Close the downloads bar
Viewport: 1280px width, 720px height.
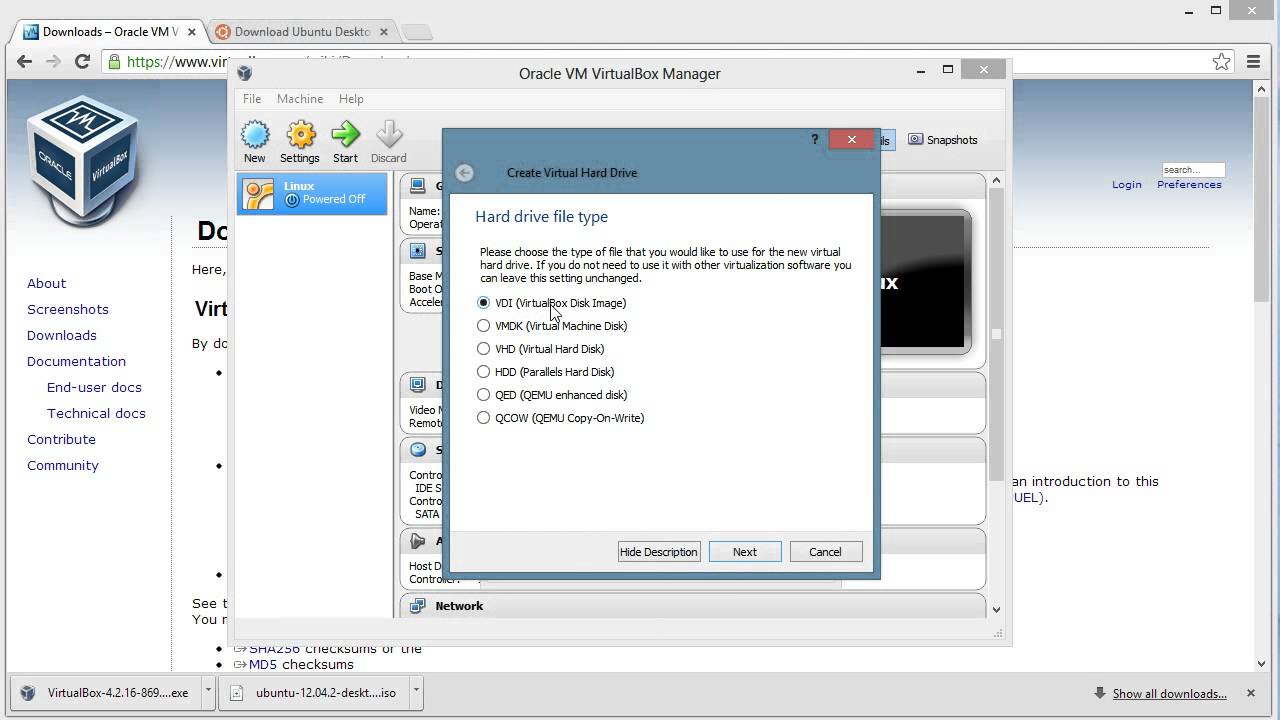click(1250, 693)
